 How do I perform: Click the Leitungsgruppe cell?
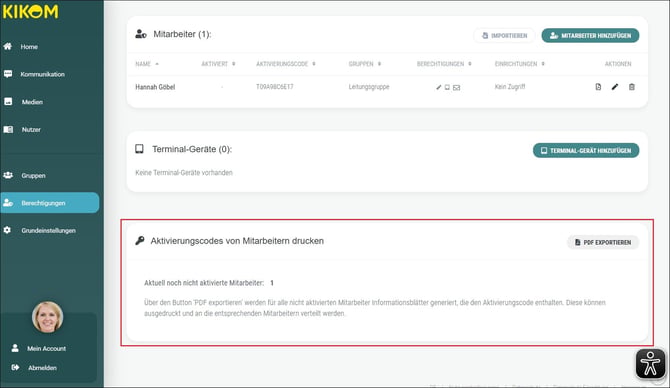pos(369,87)
